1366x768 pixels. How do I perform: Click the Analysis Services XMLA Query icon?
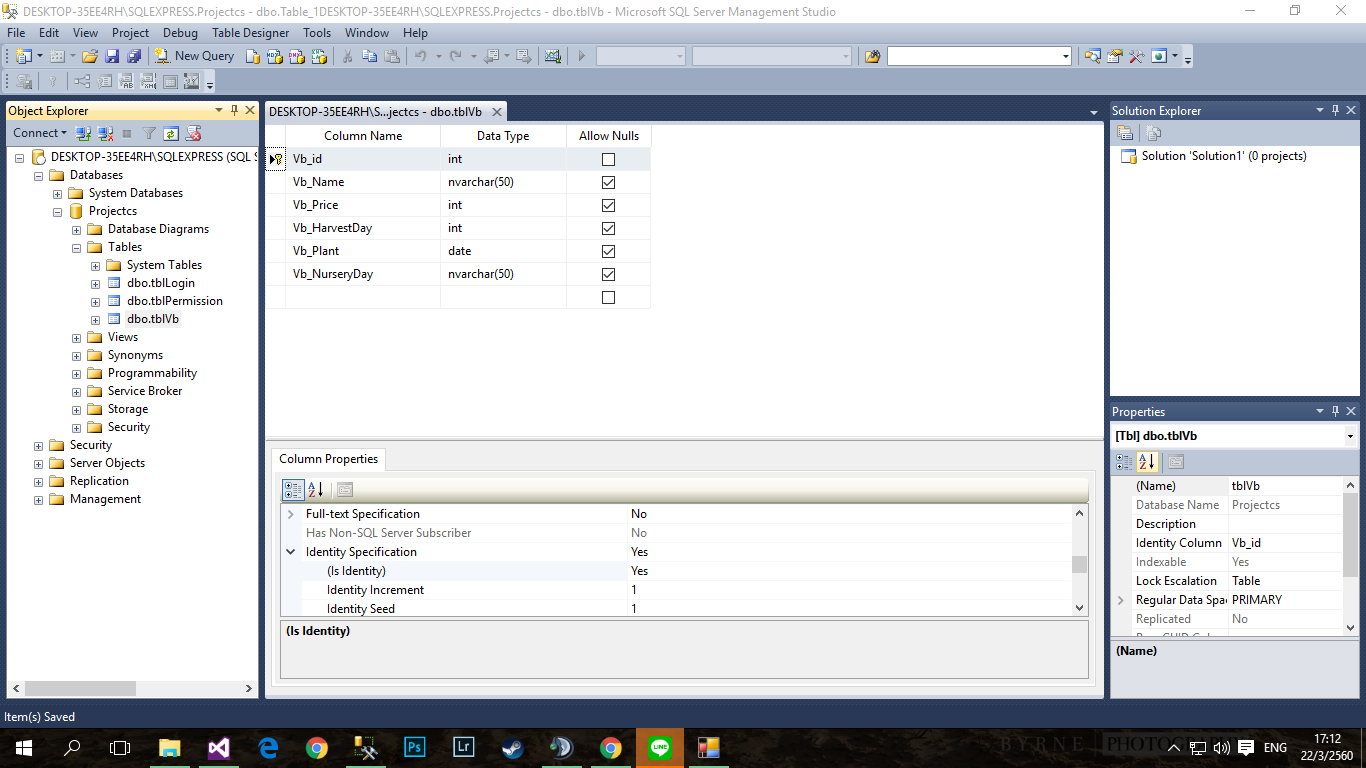(319, 56)
